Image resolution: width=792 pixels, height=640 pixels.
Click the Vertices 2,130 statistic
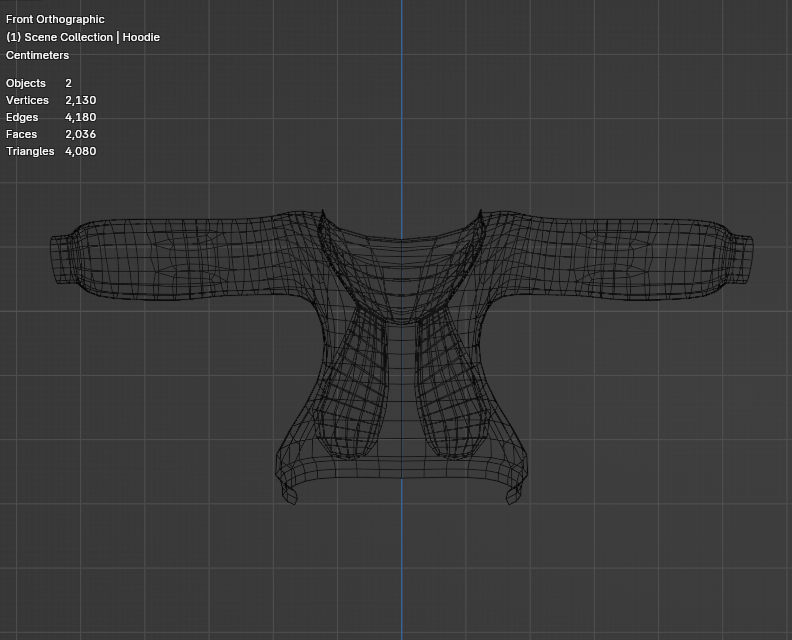51,100
